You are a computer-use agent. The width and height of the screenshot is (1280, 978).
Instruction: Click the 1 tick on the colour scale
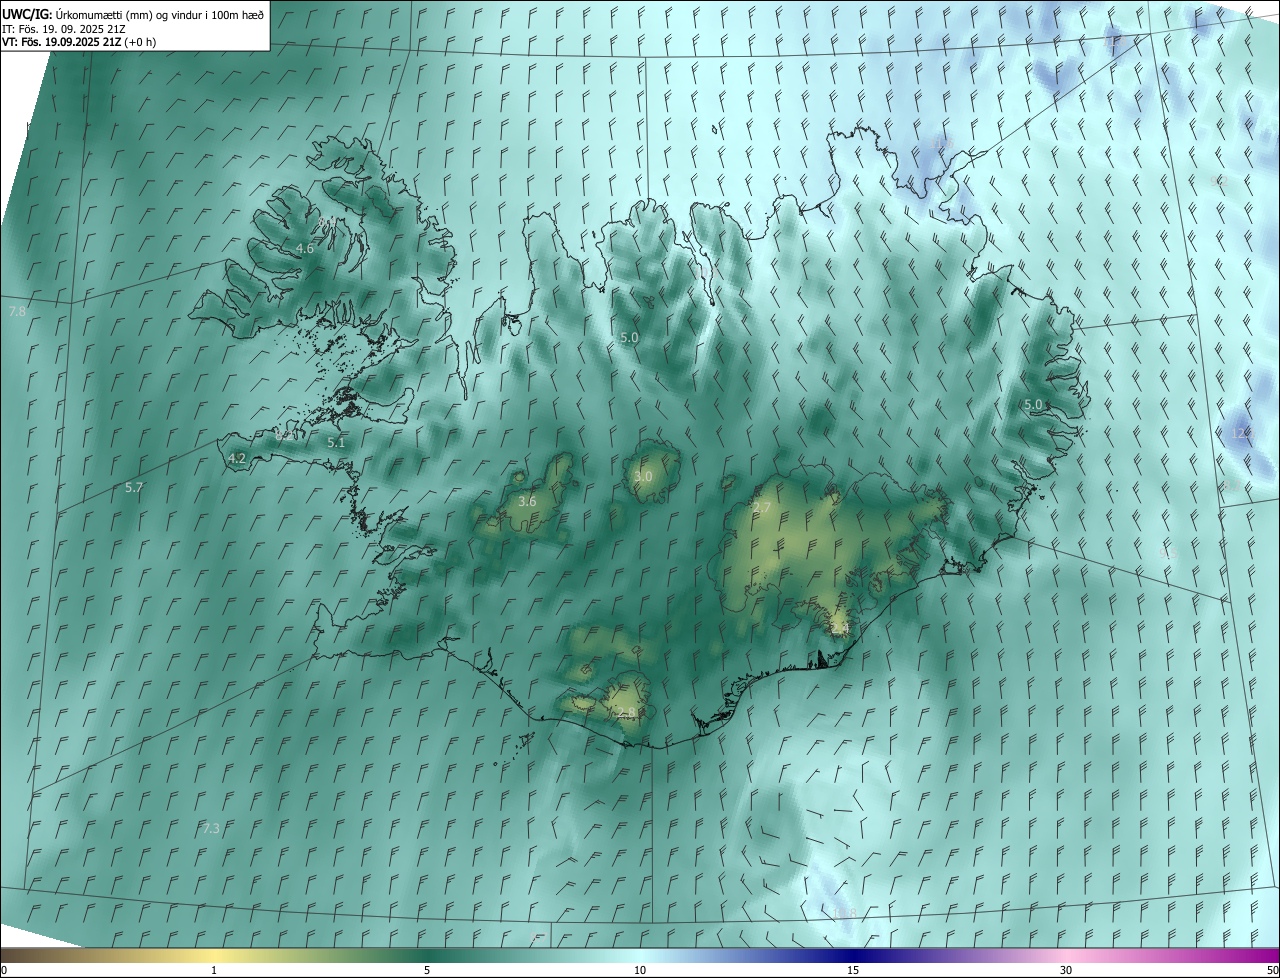click(x=214, y=970)
